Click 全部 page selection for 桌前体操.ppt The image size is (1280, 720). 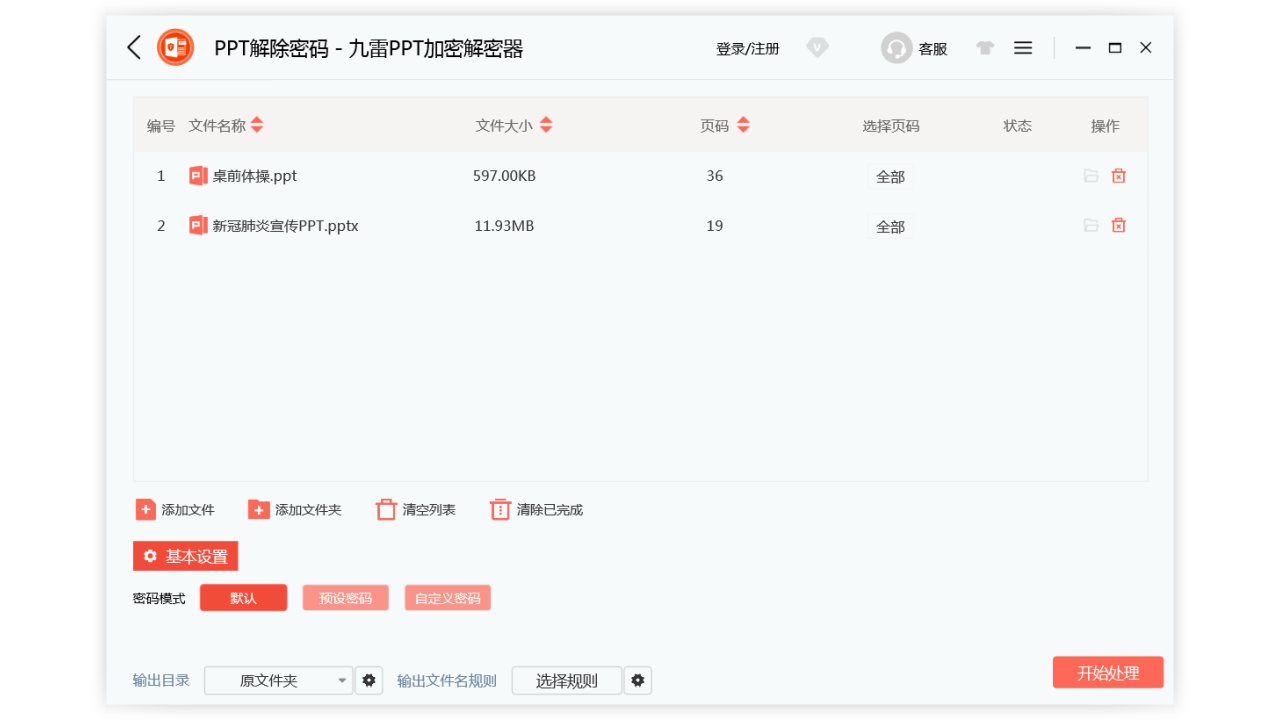point(889,175)
